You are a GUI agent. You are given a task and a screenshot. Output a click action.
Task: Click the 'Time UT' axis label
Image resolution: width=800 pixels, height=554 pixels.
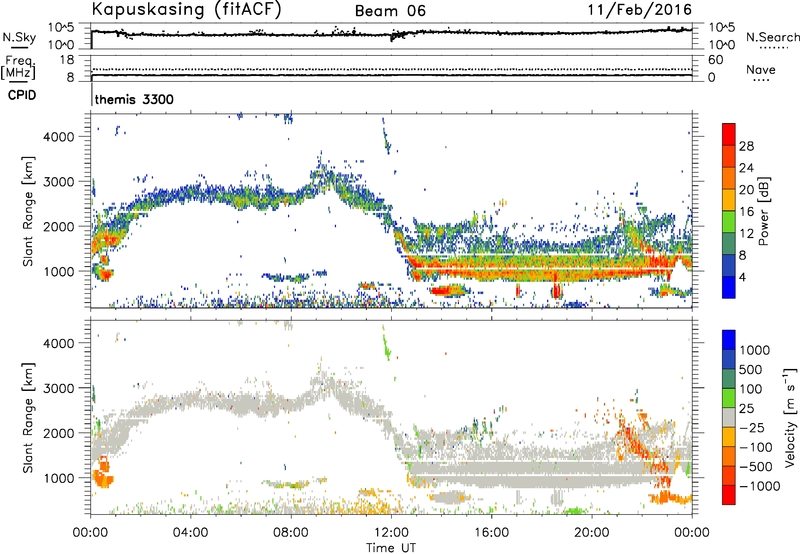tap(391, 547)
